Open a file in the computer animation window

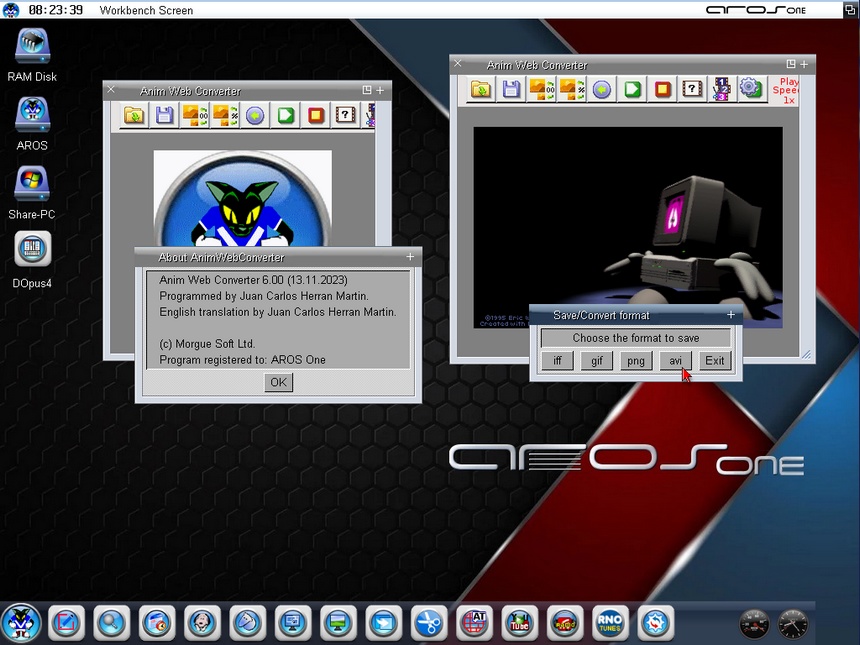481,89
